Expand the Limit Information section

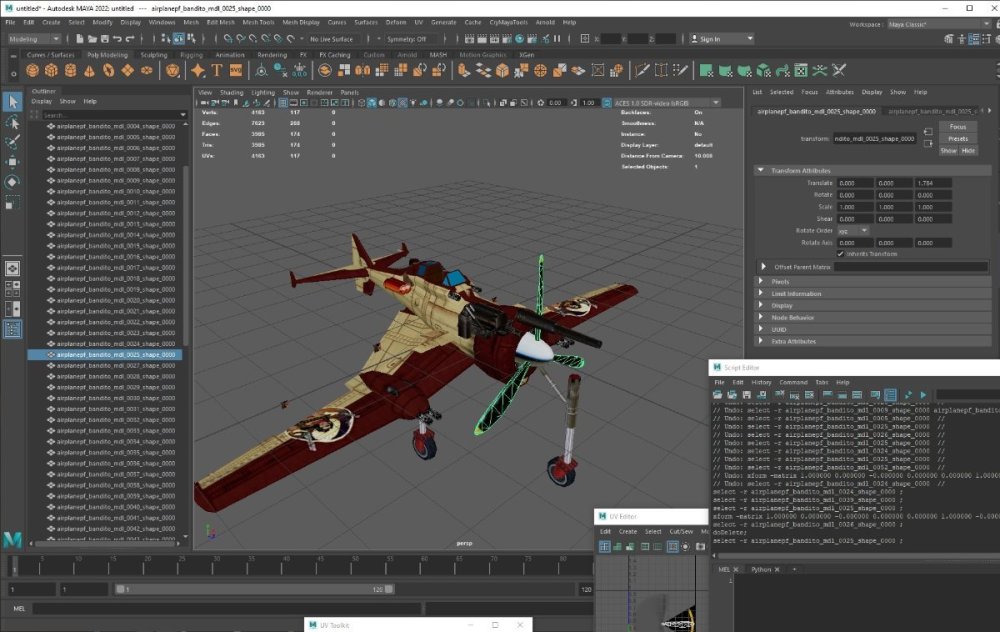point(797,294)
